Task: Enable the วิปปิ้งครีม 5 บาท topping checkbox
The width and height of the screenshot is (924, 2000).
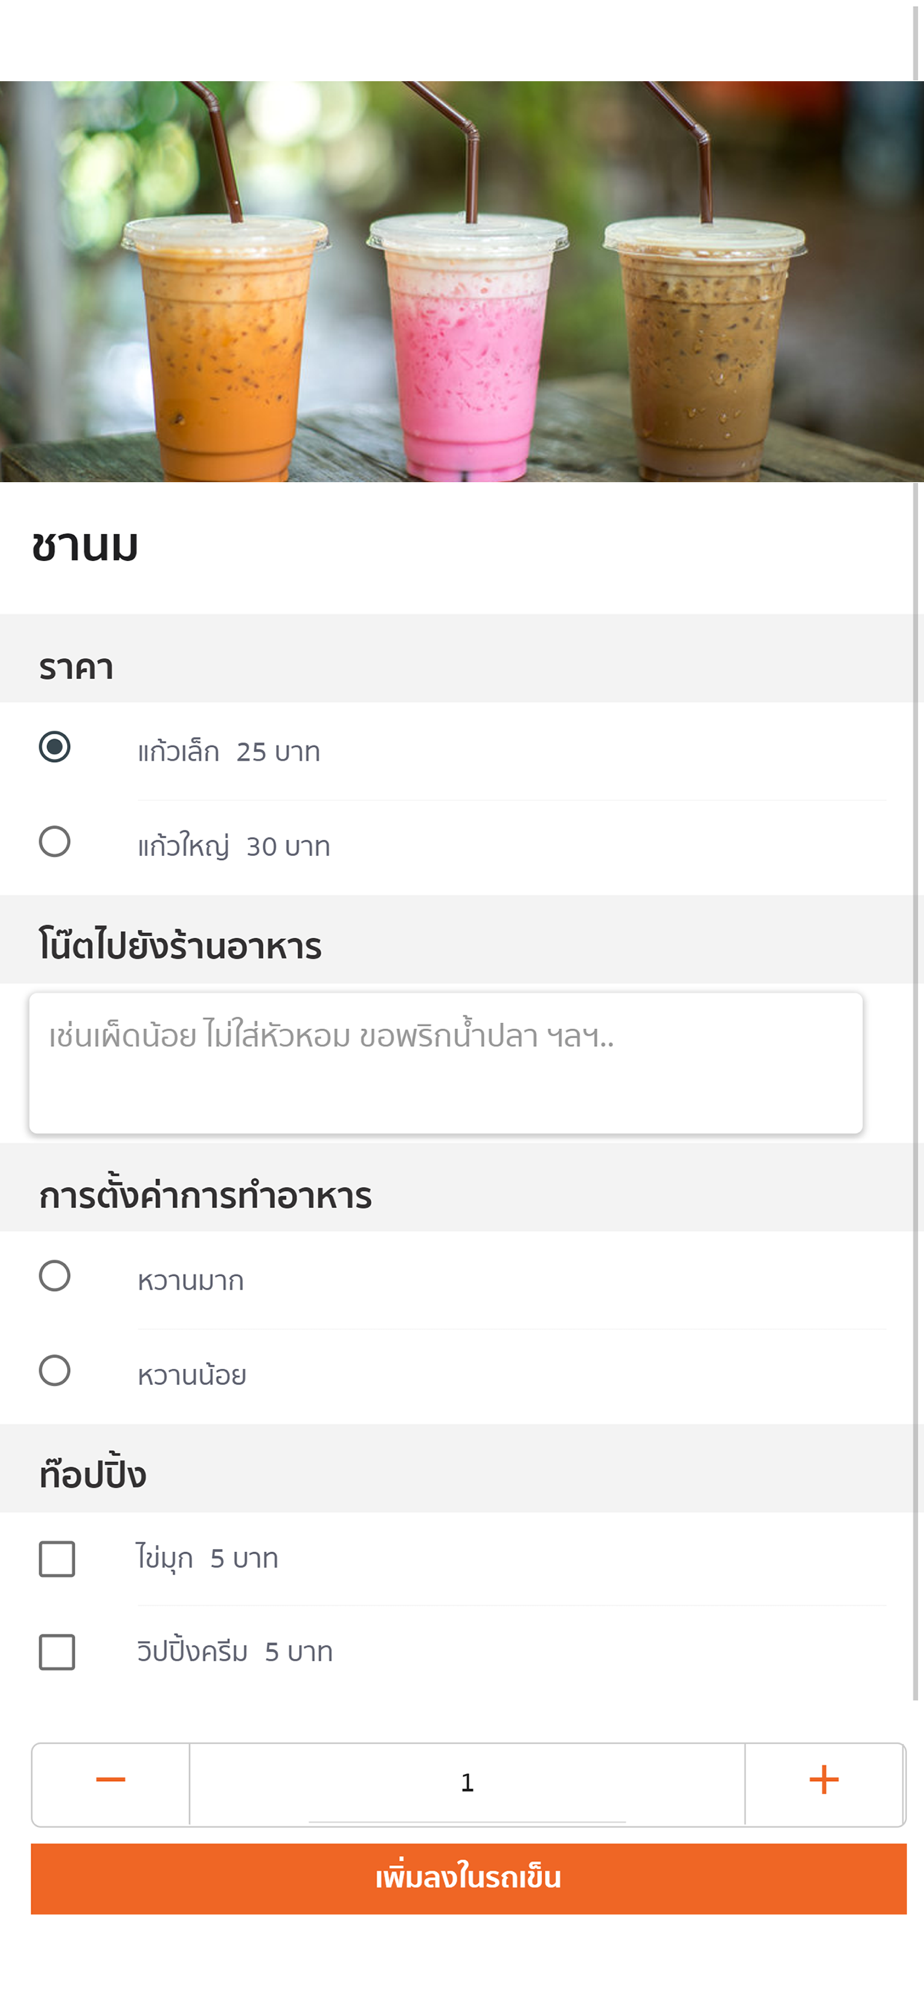Action: 57,1653
